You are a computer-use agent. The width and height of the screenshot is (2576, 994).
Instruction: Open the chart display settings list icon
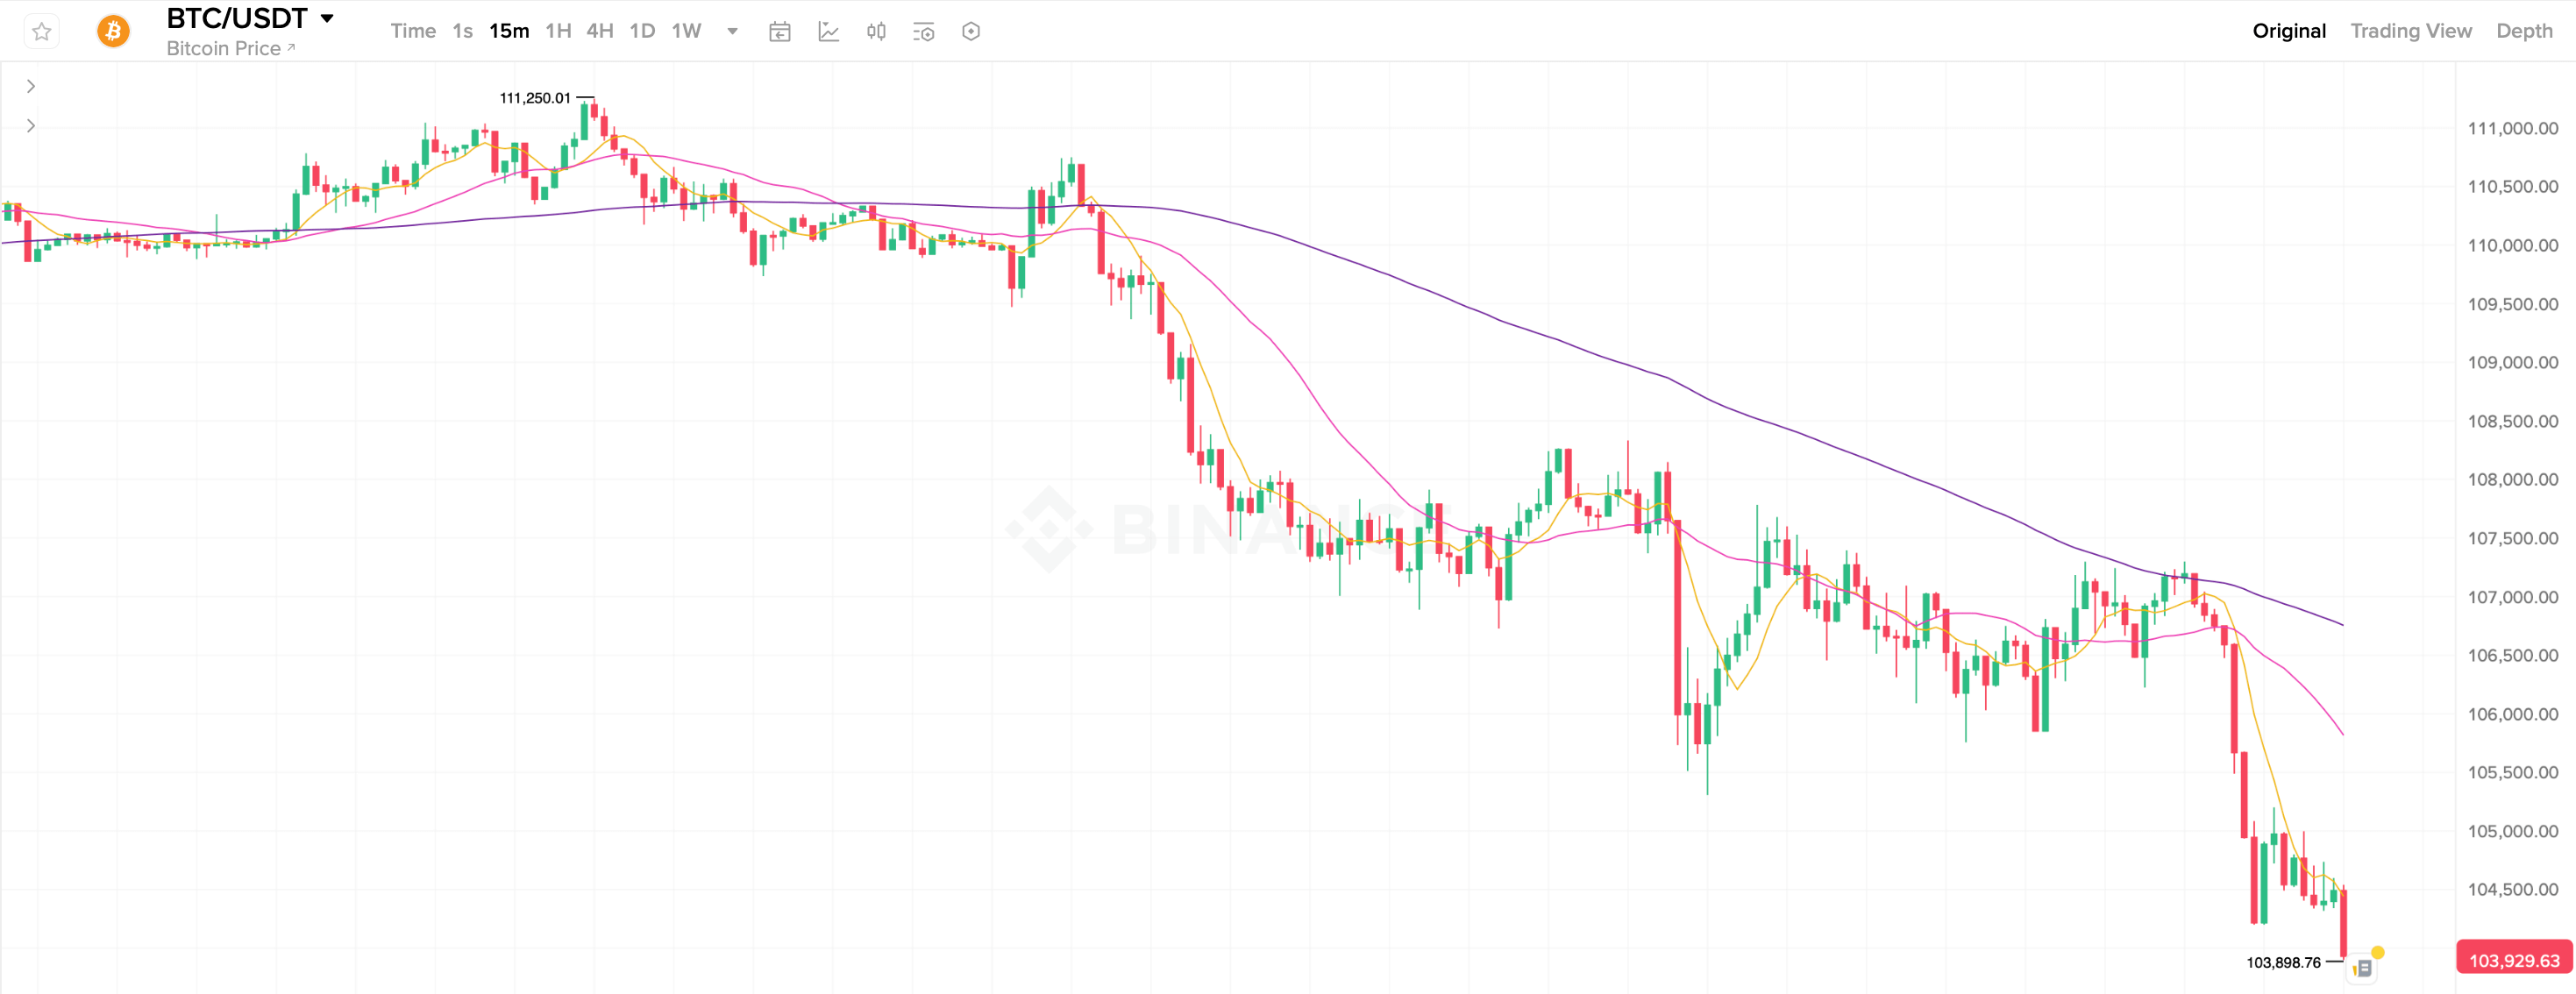pos(923,32)
